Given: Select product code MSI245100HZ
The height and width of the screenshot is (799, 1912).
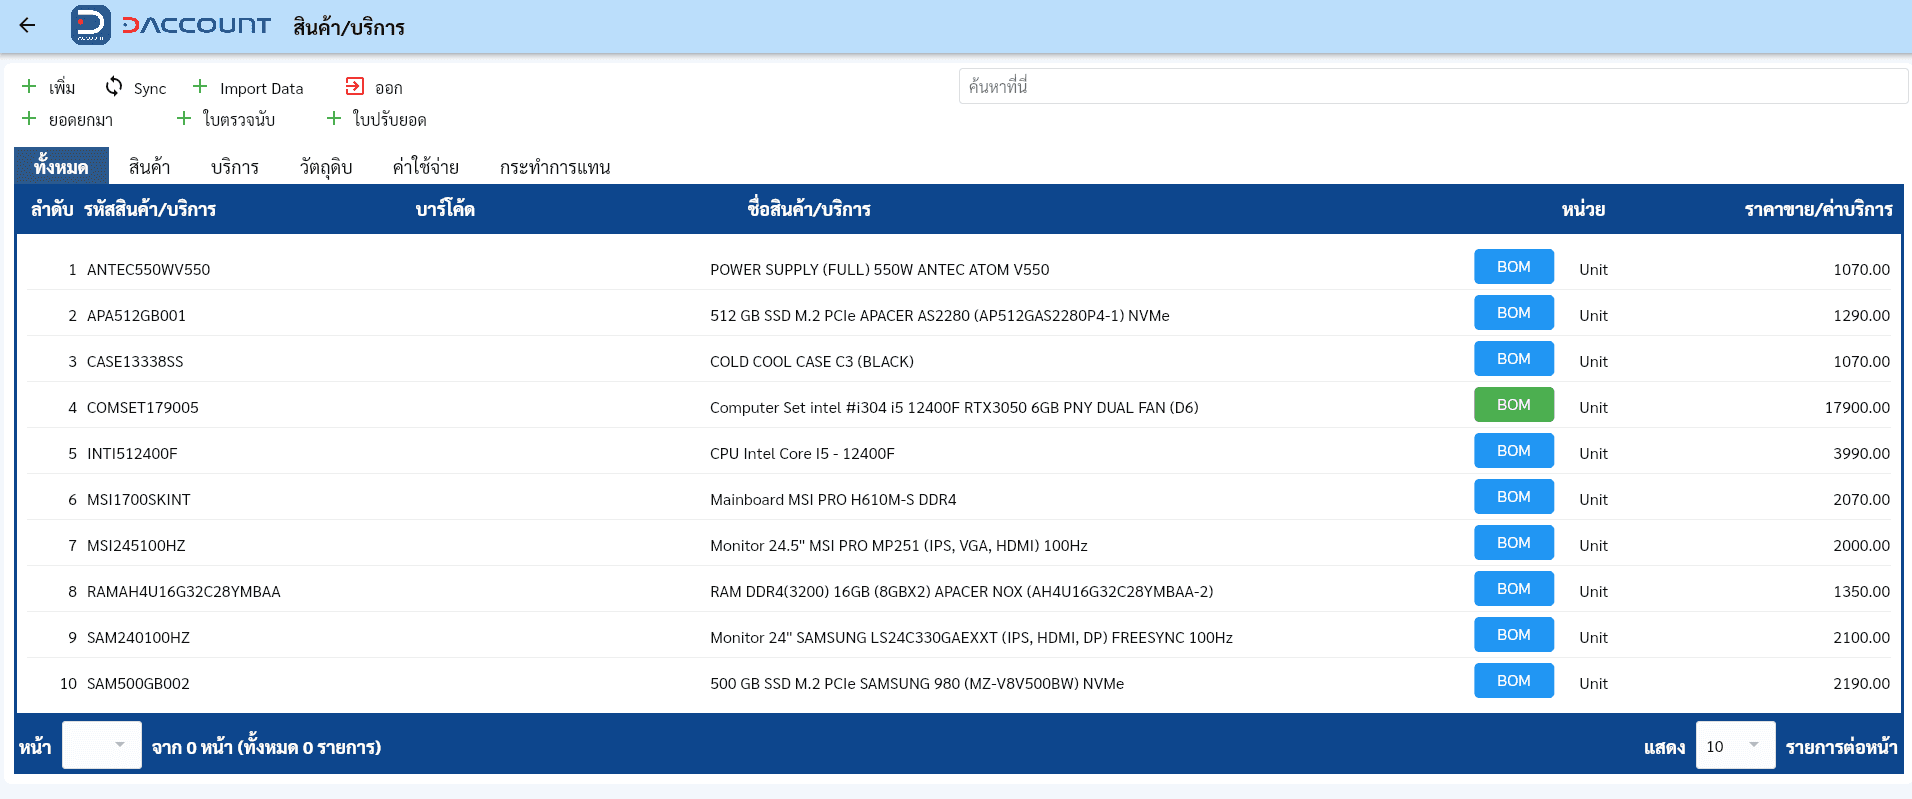Looking at the screenshot, I should 136,546.
